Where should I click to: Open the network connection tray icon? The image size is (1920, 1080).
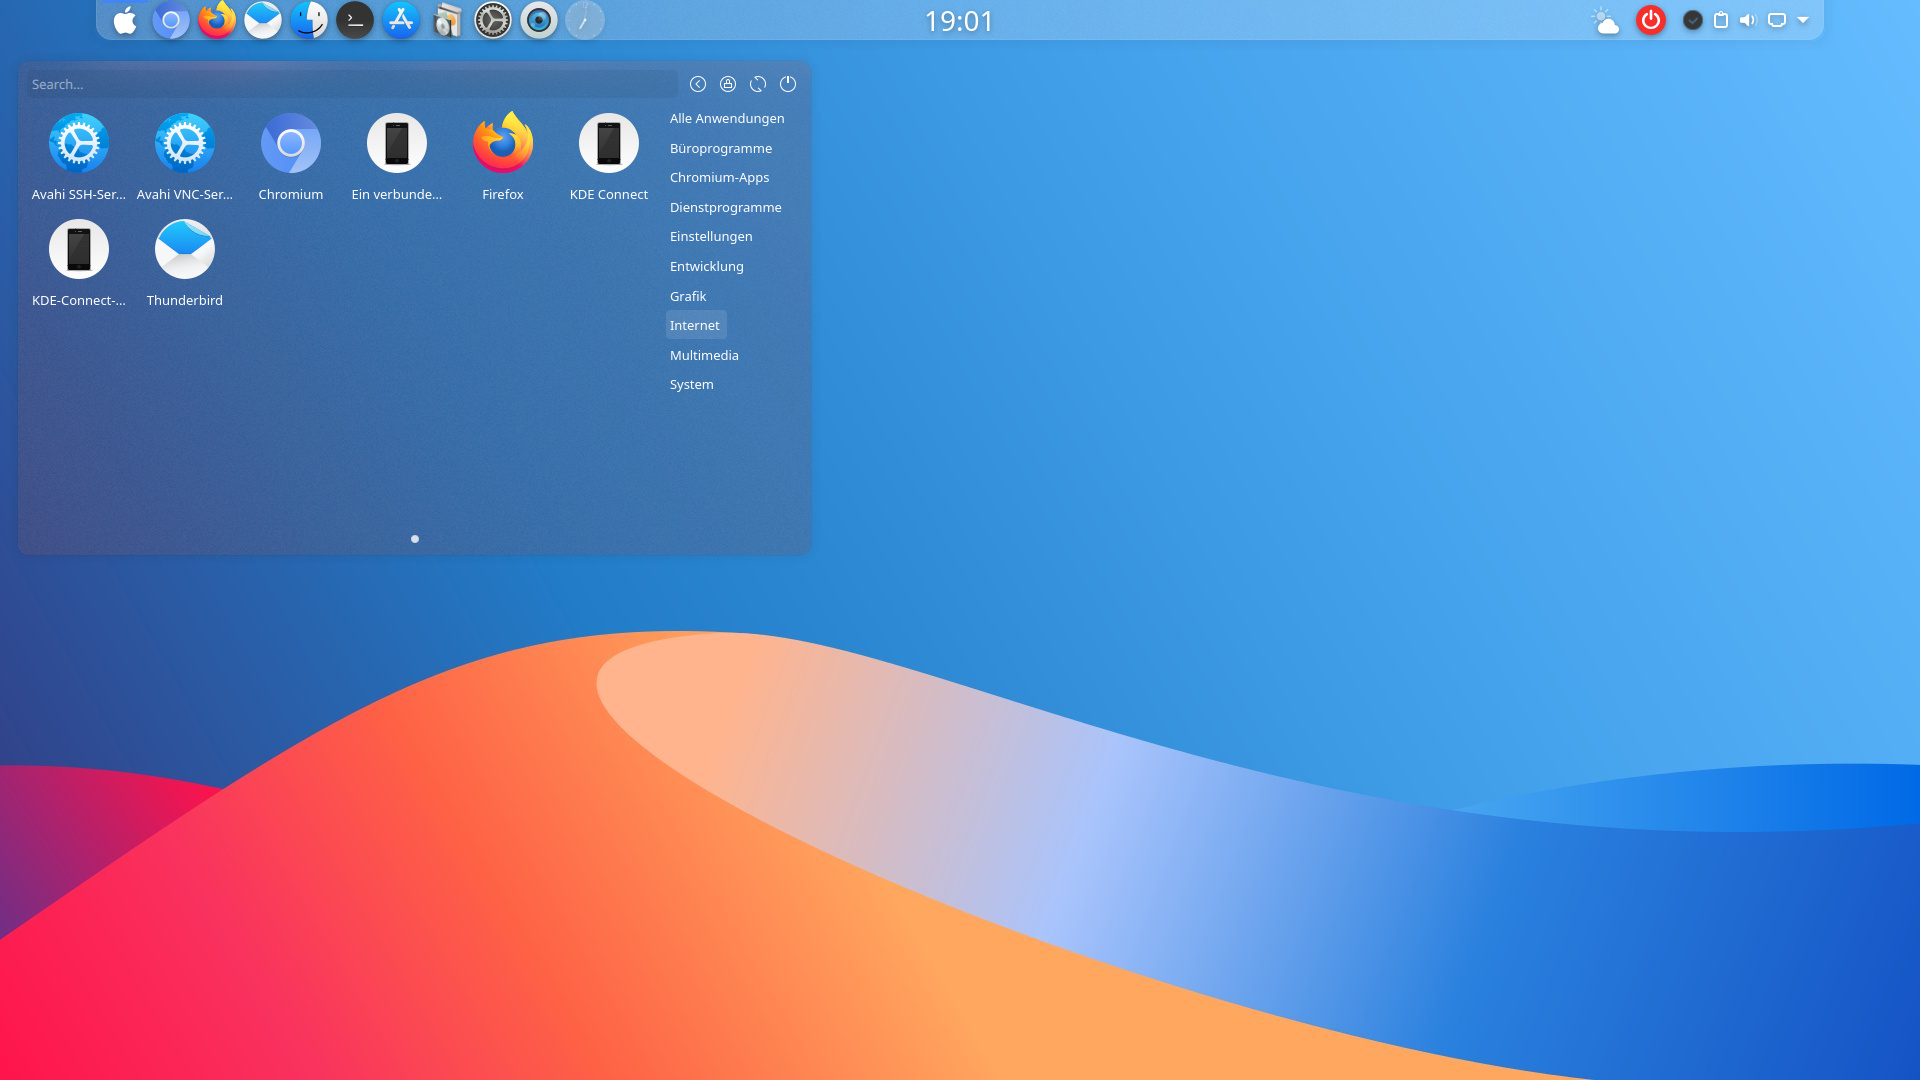(1777, 20)
